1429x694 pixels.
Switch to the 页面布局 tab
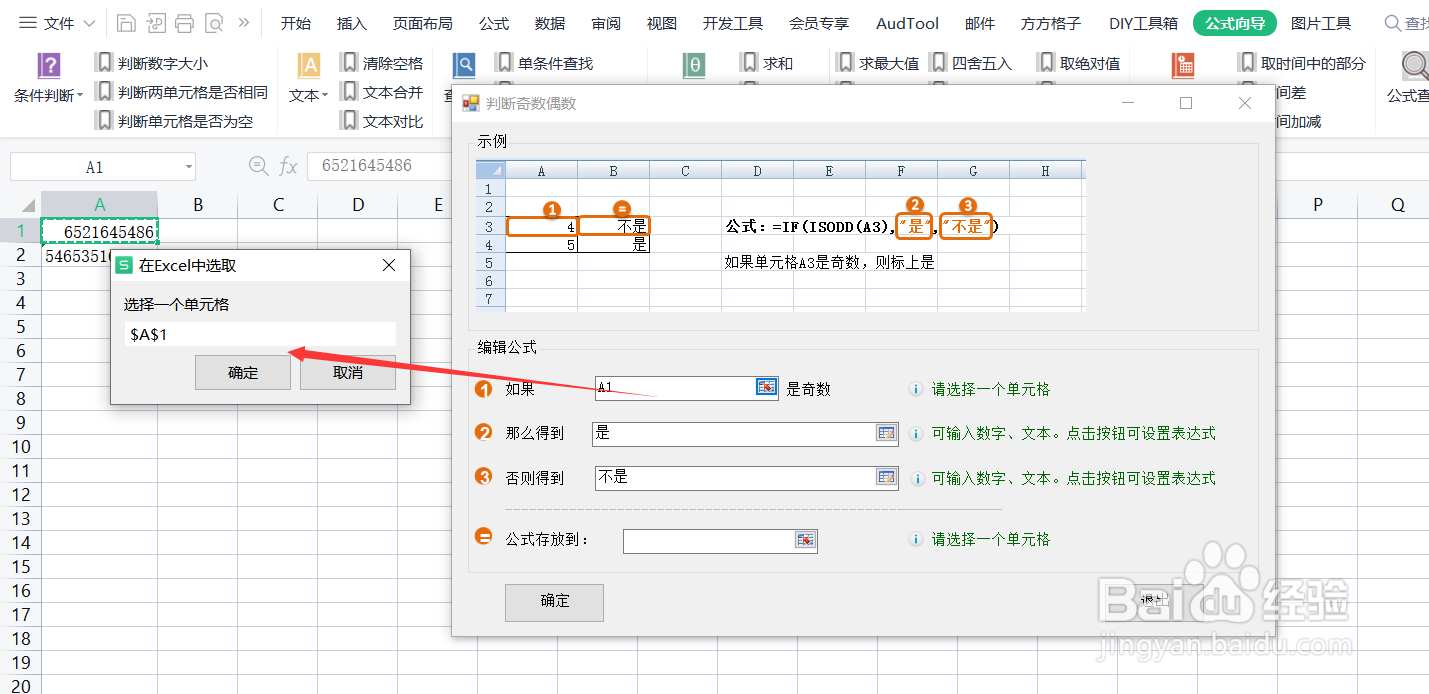(422, 23)
